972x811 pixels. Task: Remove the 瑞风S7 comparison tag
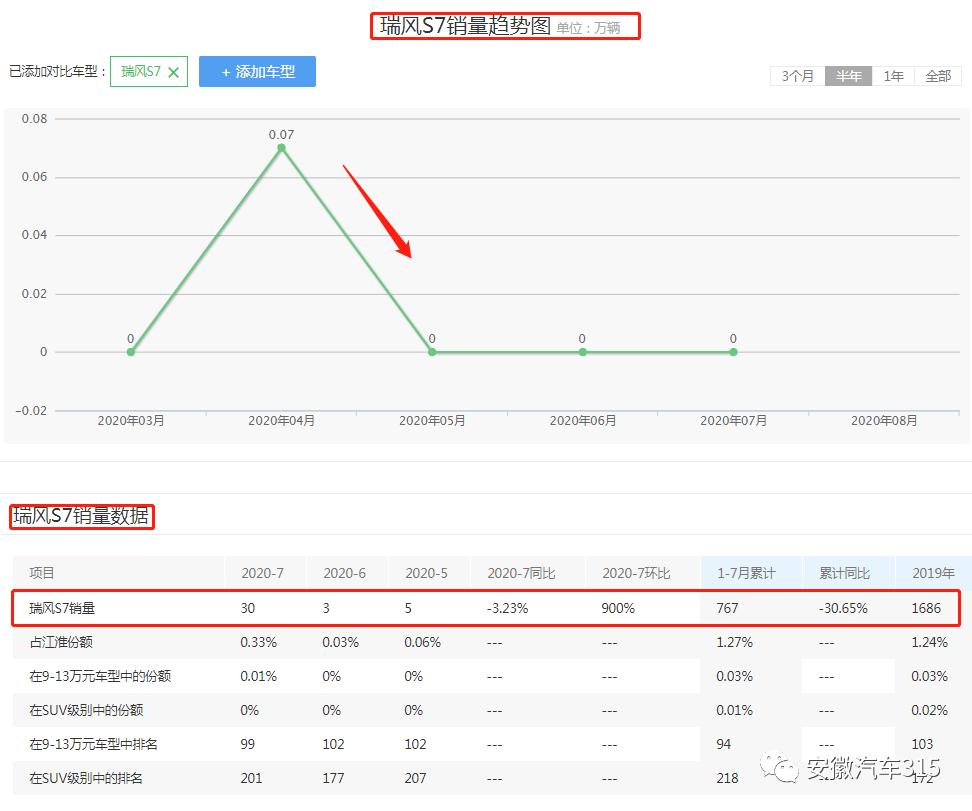pyautogui.click(x=174, y=72)
